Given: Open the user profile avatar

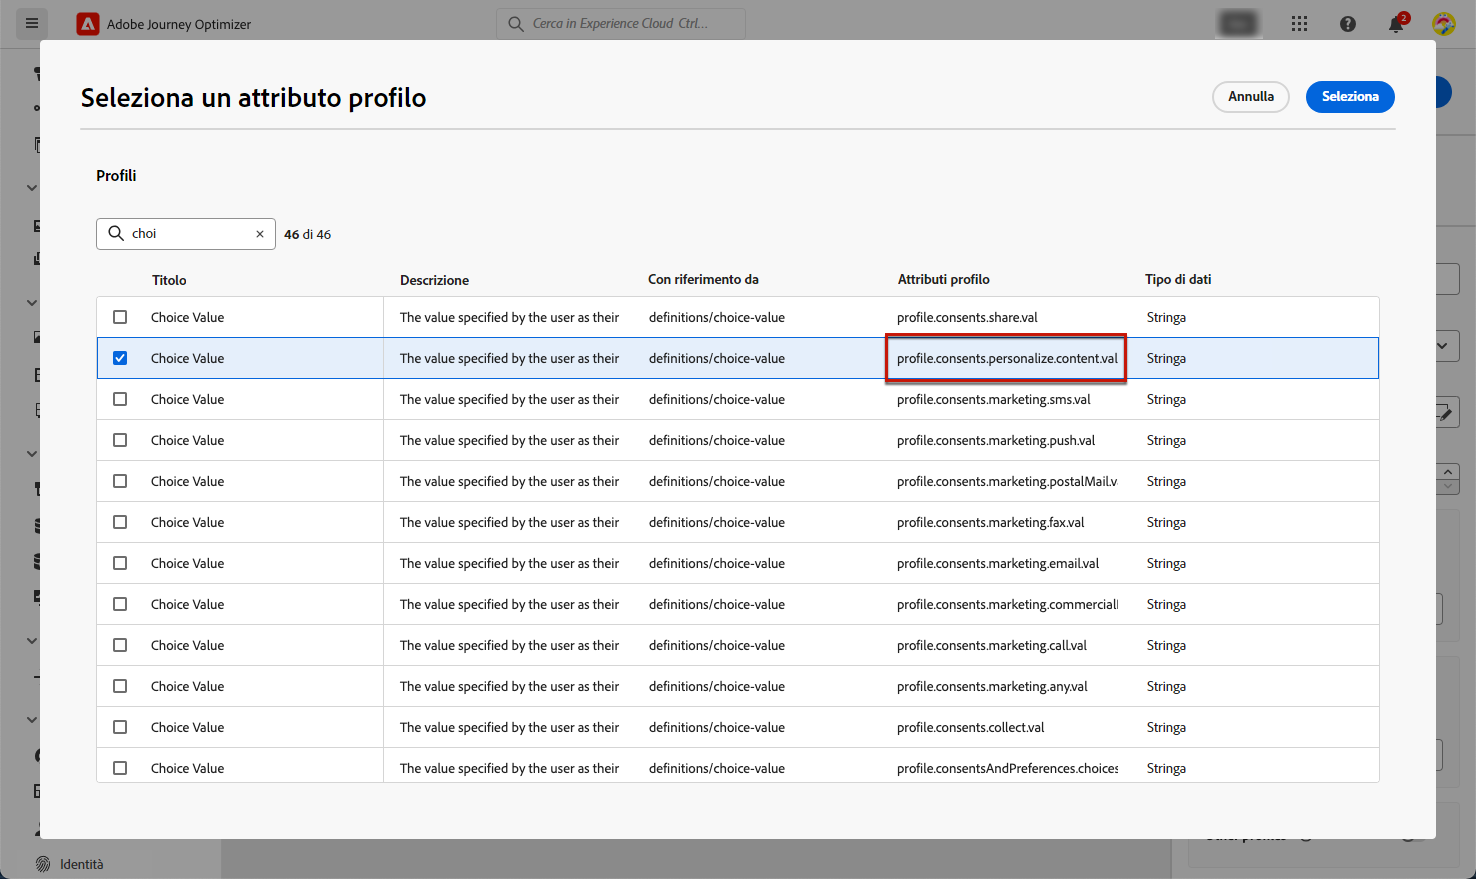Looking at the screenshot, I should [1443, 24].
